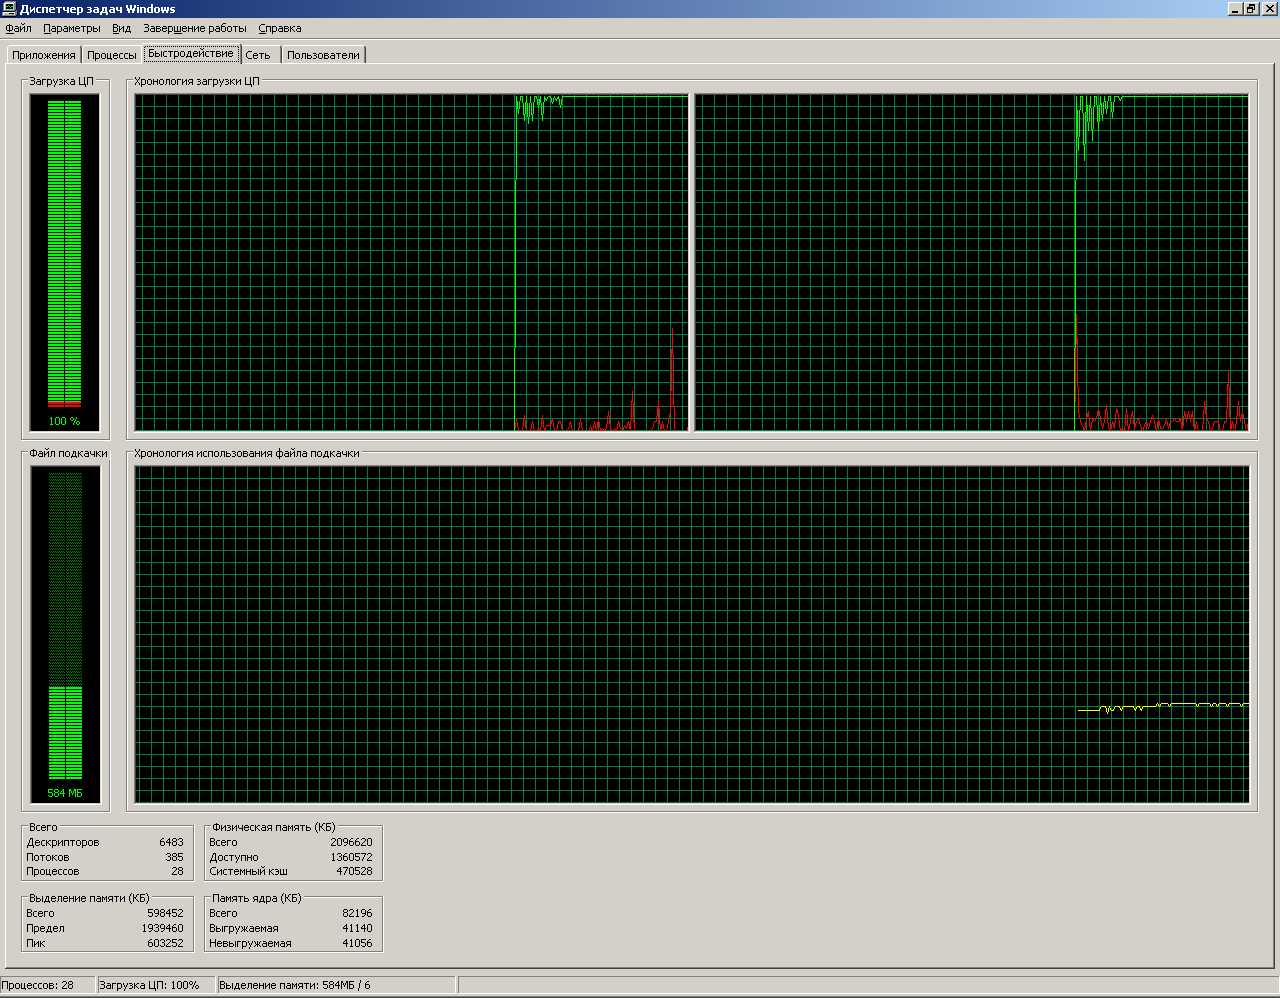Open the Справка menu
Screen dimensions: 1280x998
pos(280,28)
